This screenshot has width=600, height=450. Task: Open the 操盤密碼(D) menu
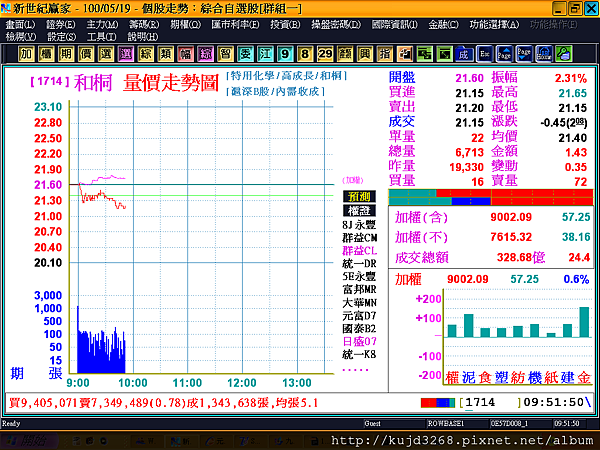(x=336, y=25)
